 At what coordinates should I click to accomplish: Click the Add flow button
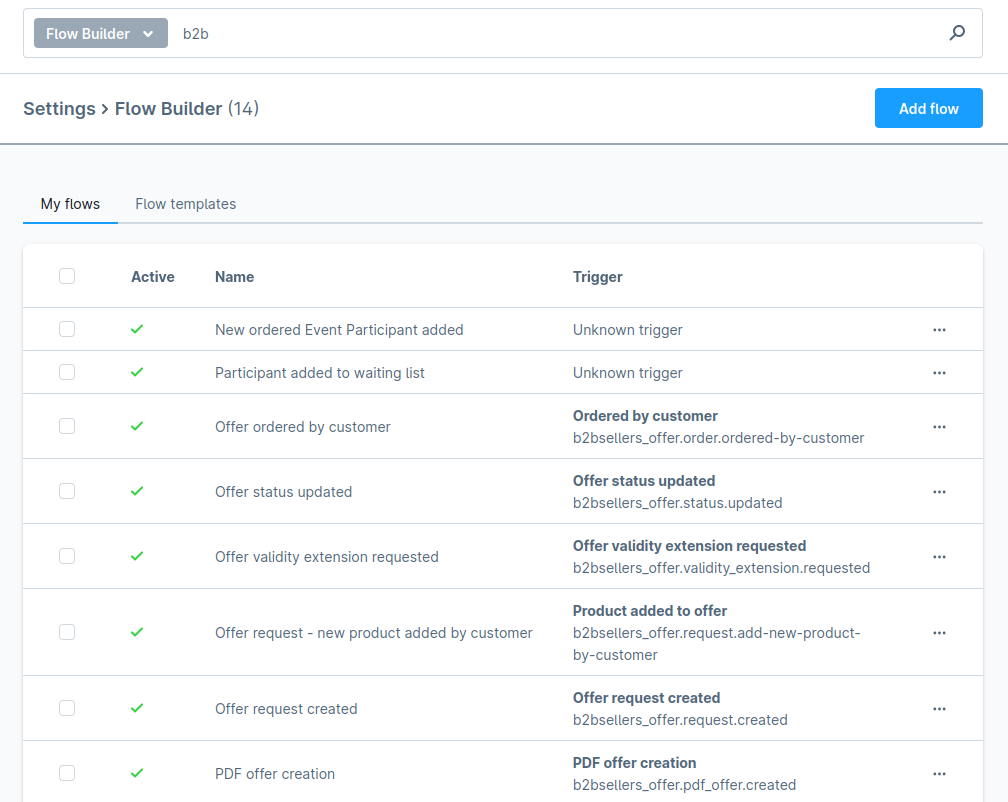point(928,108)
